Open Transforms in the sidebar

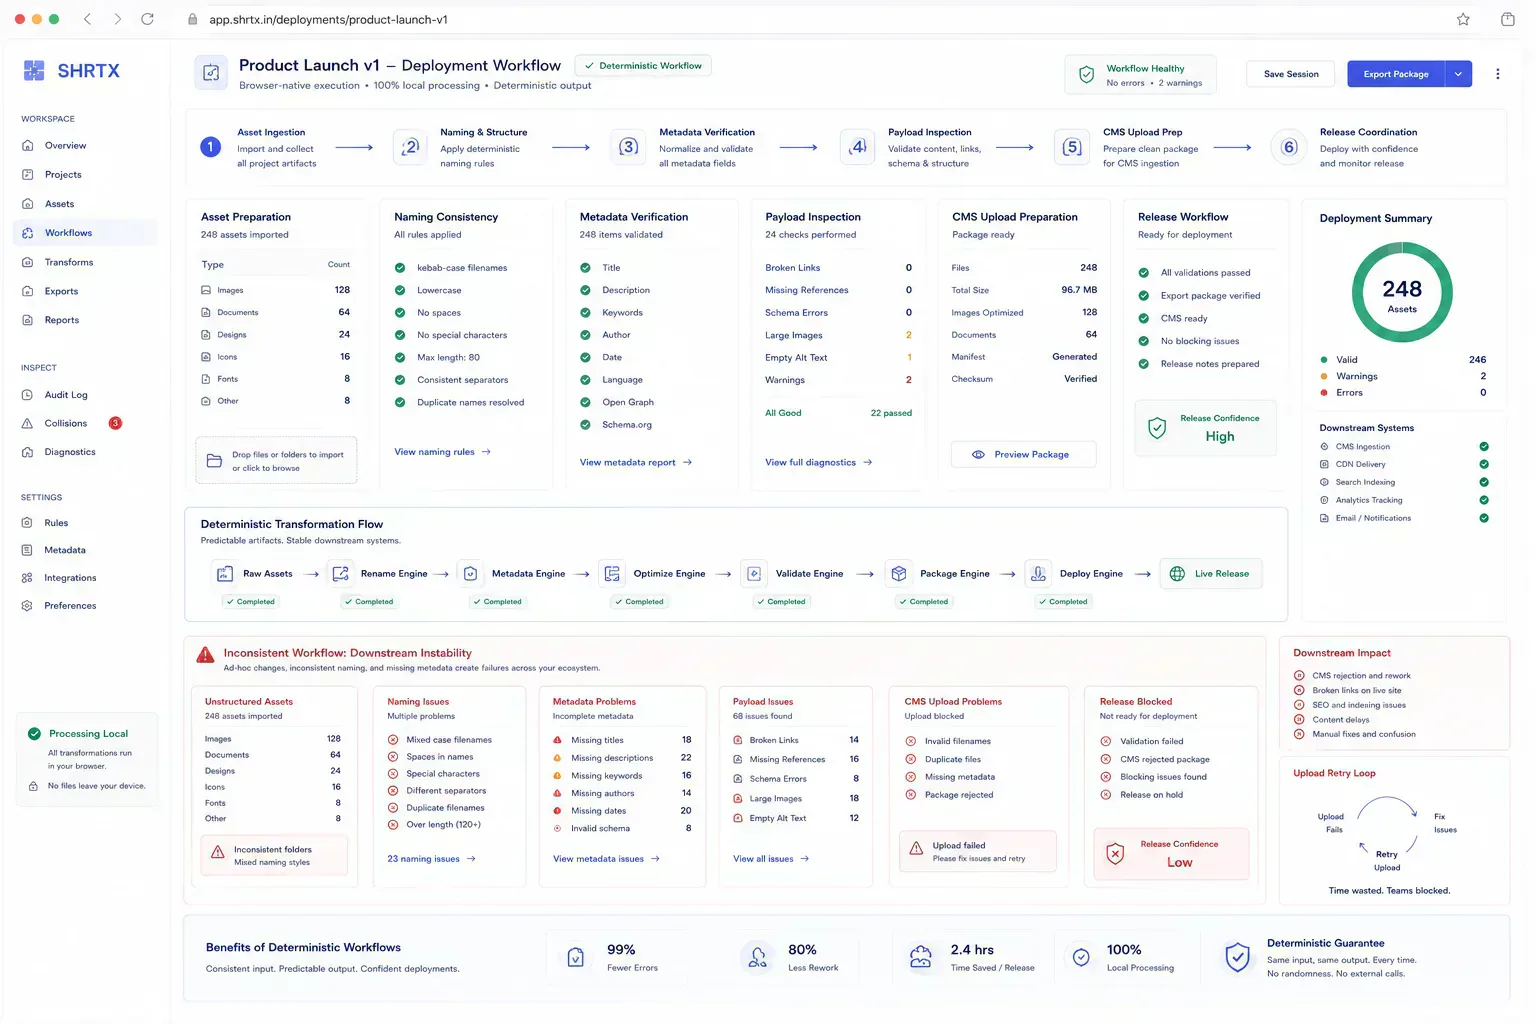point(69,262)
